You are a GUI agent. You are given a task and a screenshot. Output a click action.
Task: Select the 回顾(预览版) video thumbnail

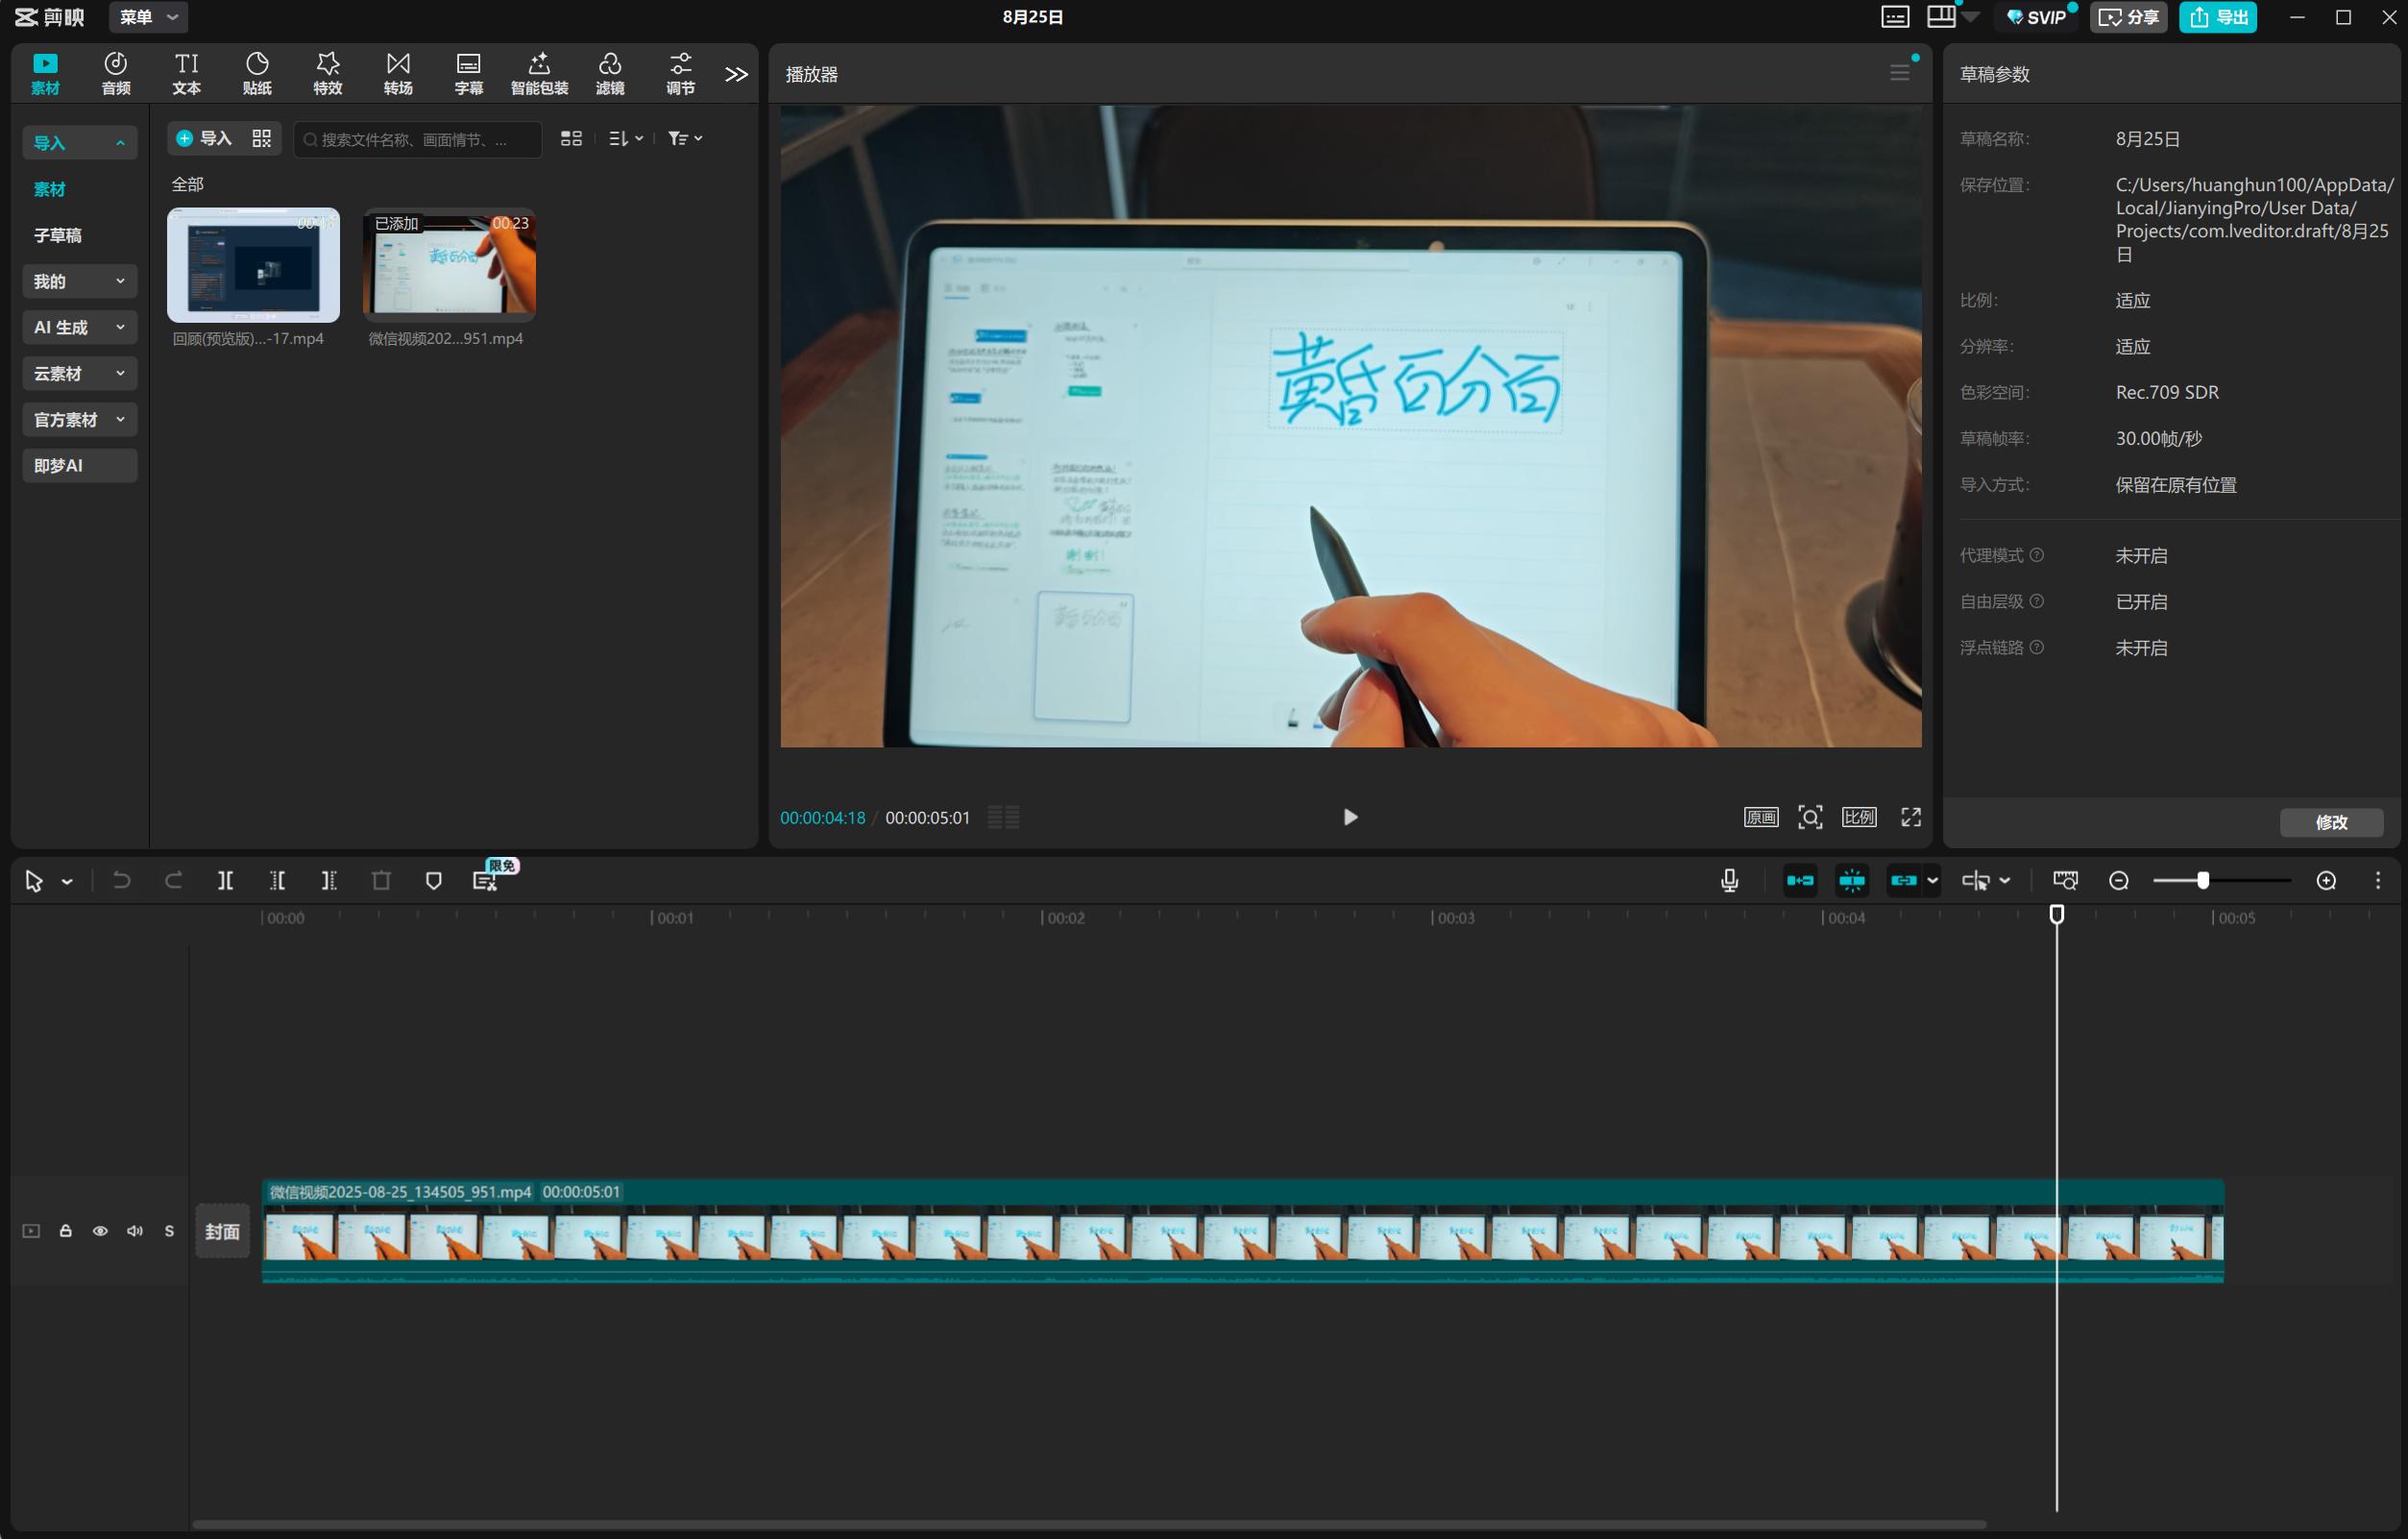[x=253, y=265]
